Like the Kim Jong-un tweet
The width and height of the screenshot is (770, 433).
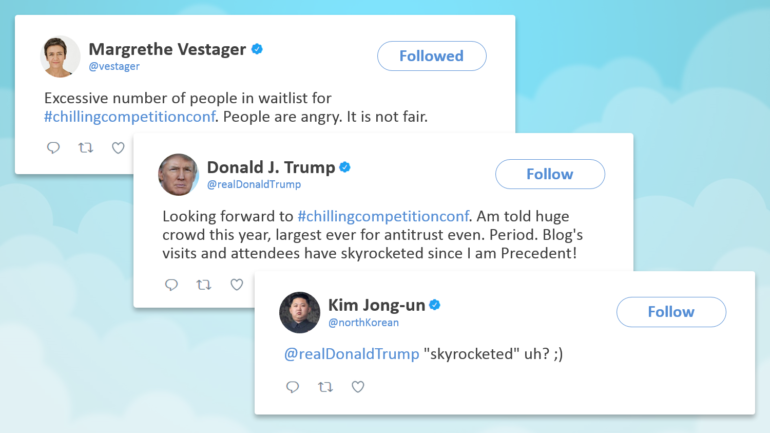358,387
